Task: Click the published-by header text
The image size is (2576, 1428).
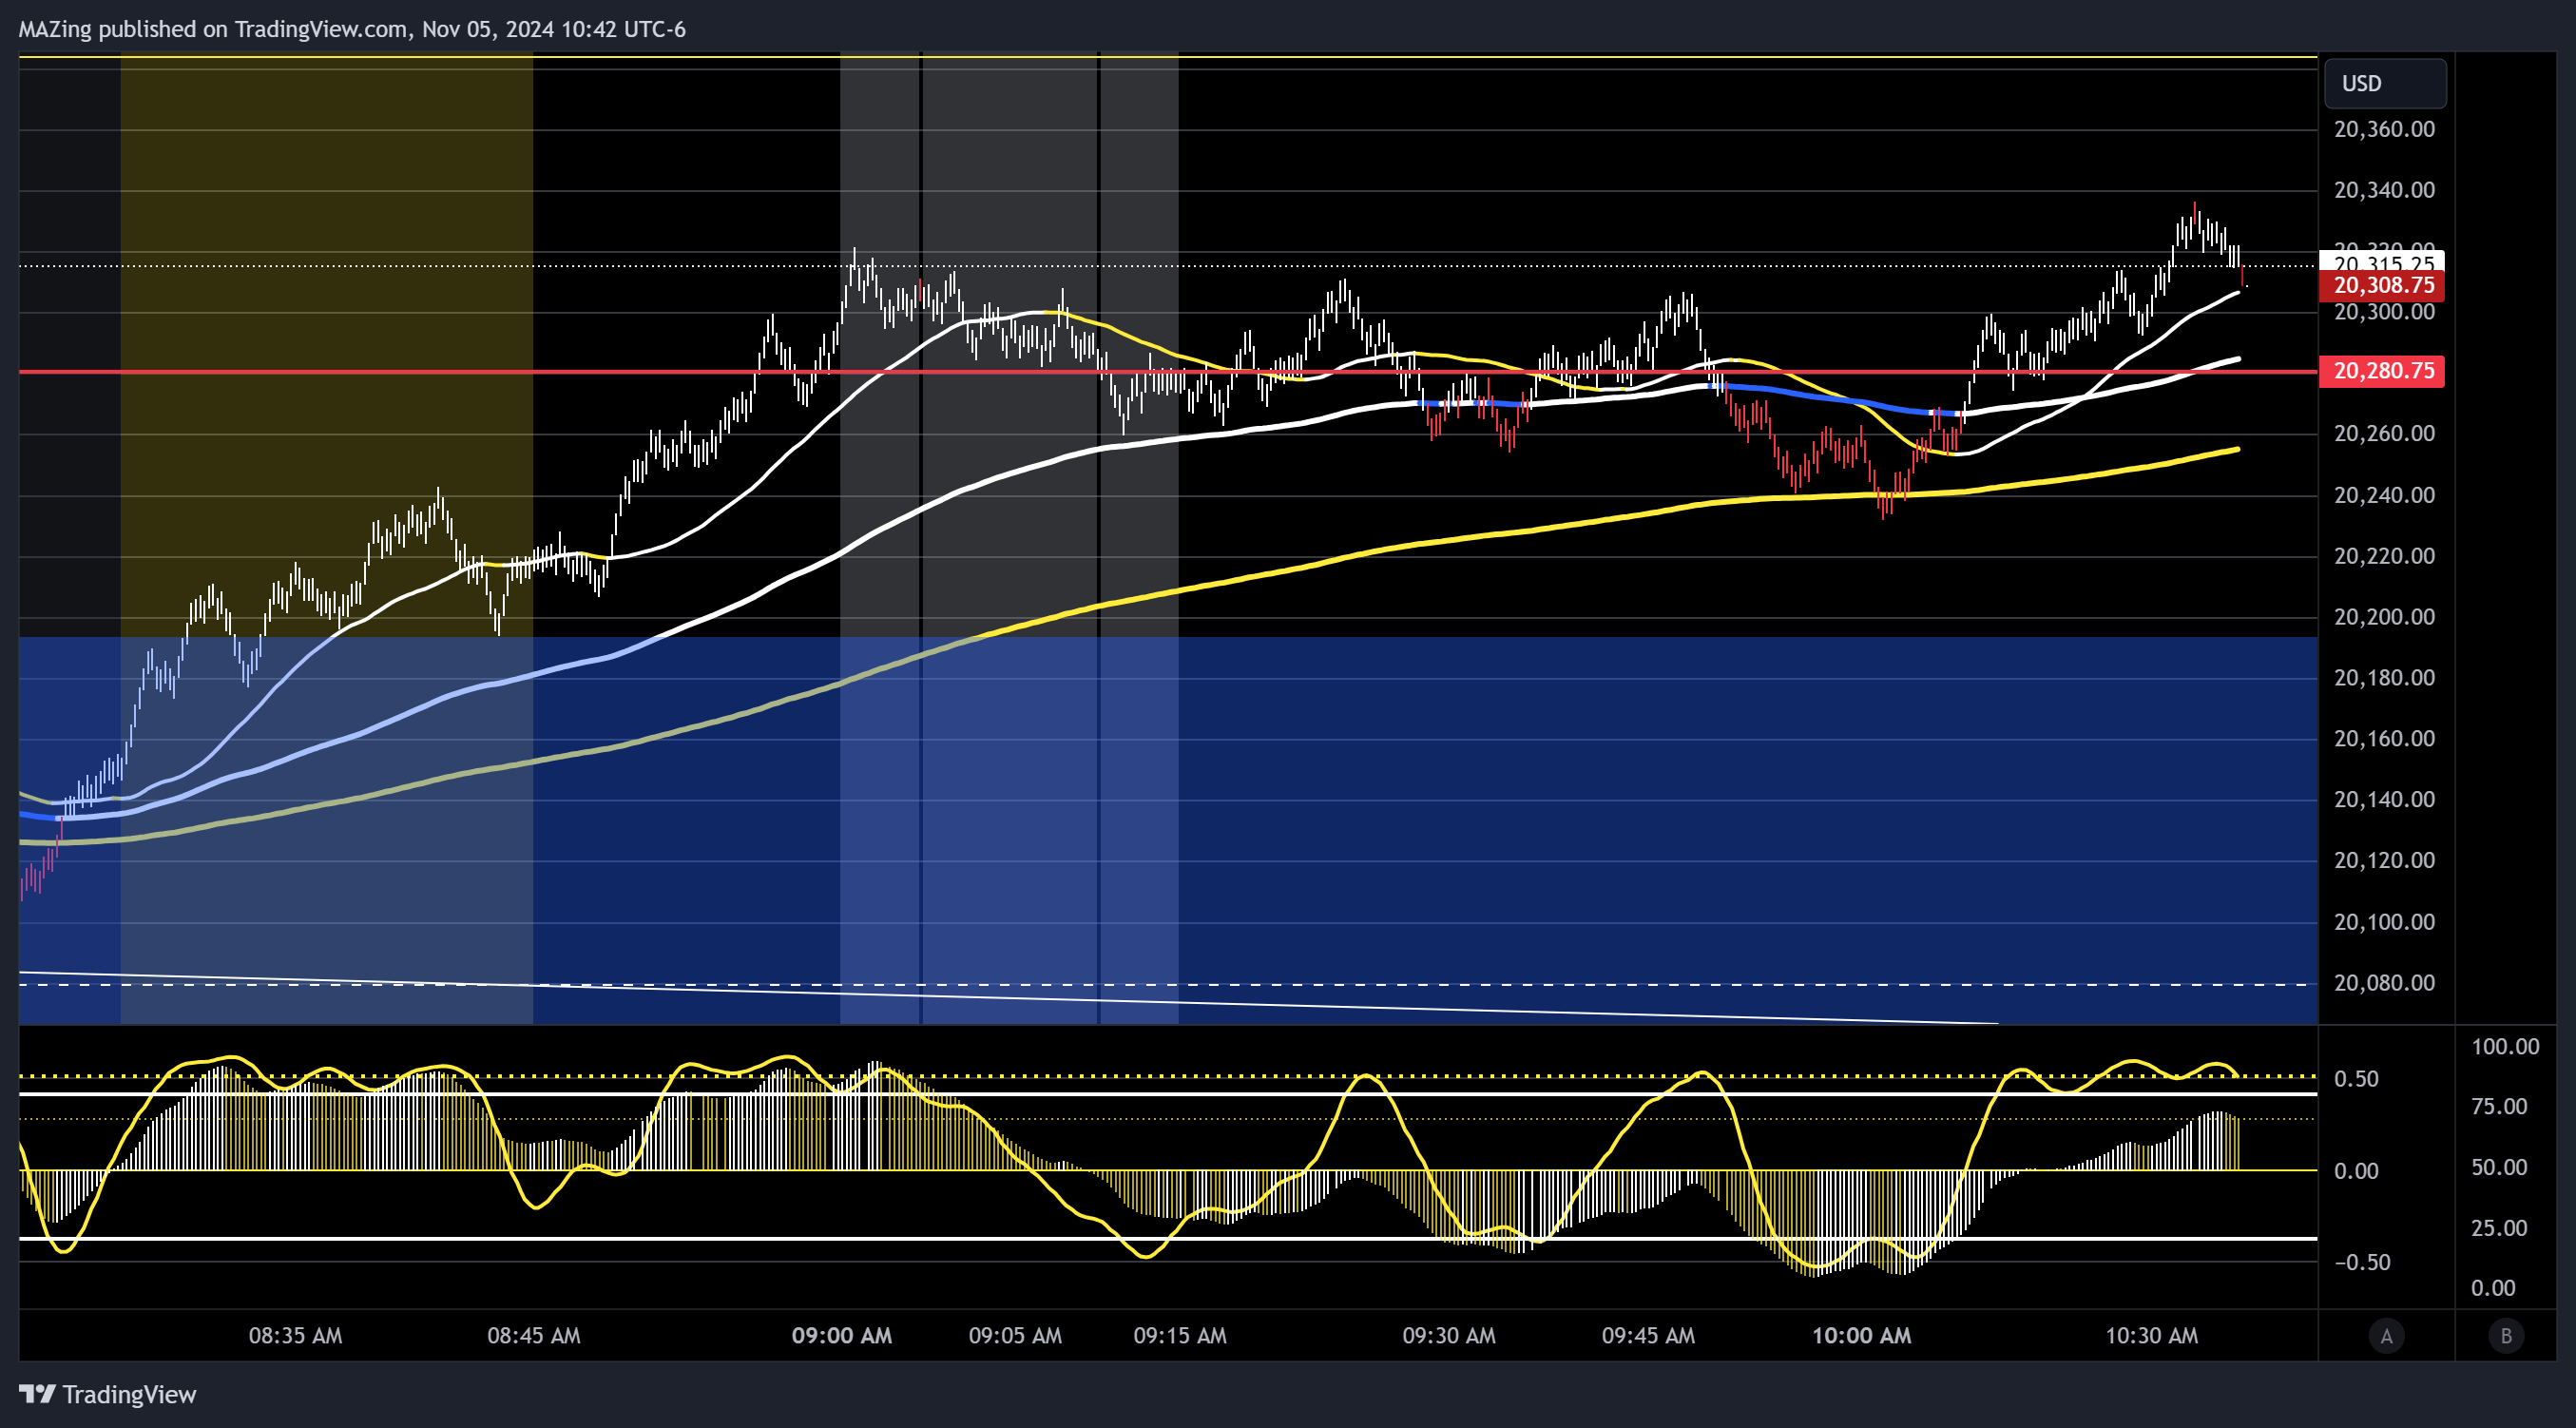Action: pos(352,29)
